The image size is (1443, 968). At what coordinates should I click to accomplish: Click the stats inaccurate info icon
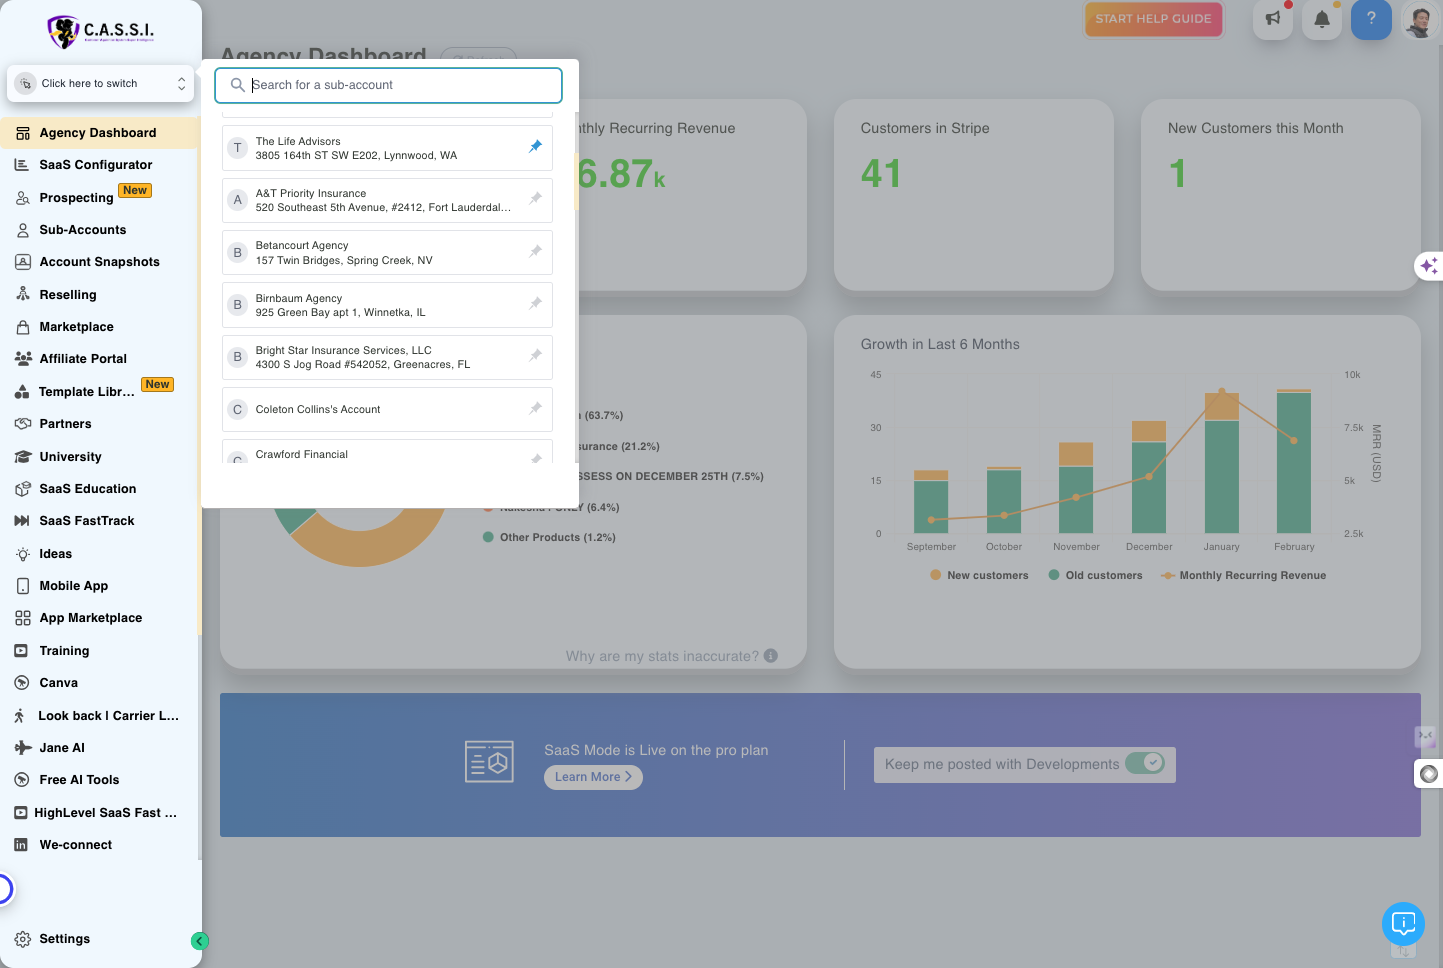[x=771, y=656]
